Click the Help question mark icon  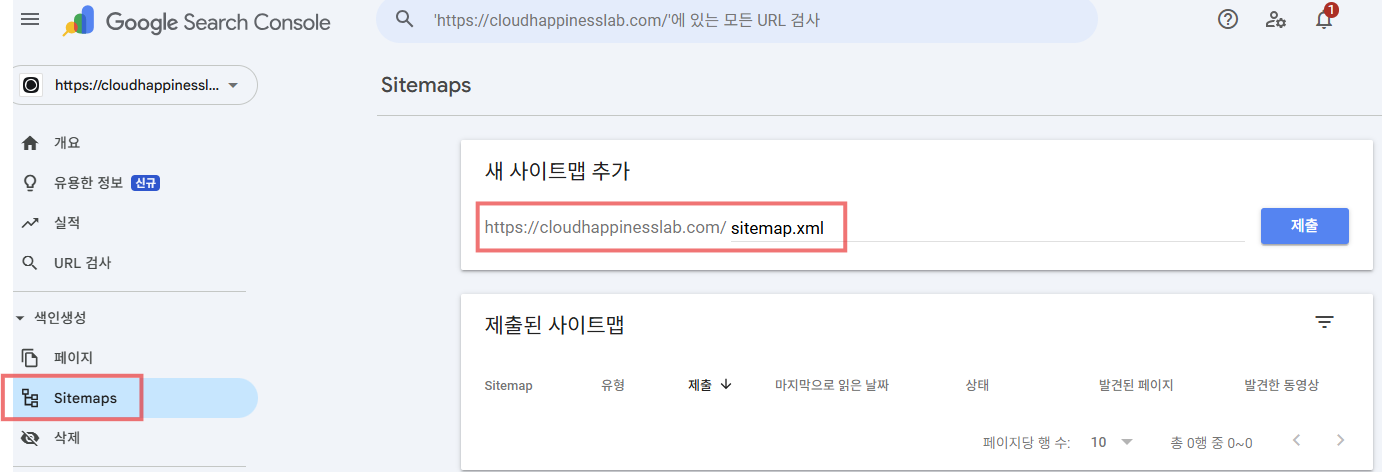[1228, 20]
